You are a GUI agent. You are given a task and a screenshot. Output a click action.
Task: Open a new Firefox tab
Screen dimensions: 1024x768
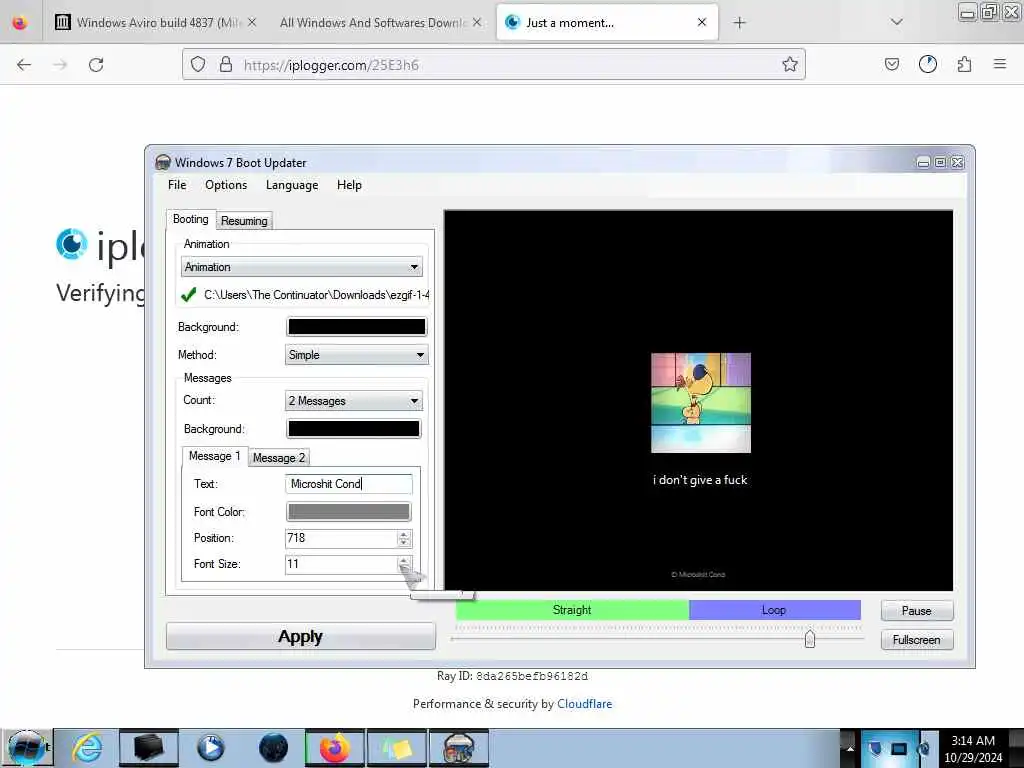tap(739, 23)
